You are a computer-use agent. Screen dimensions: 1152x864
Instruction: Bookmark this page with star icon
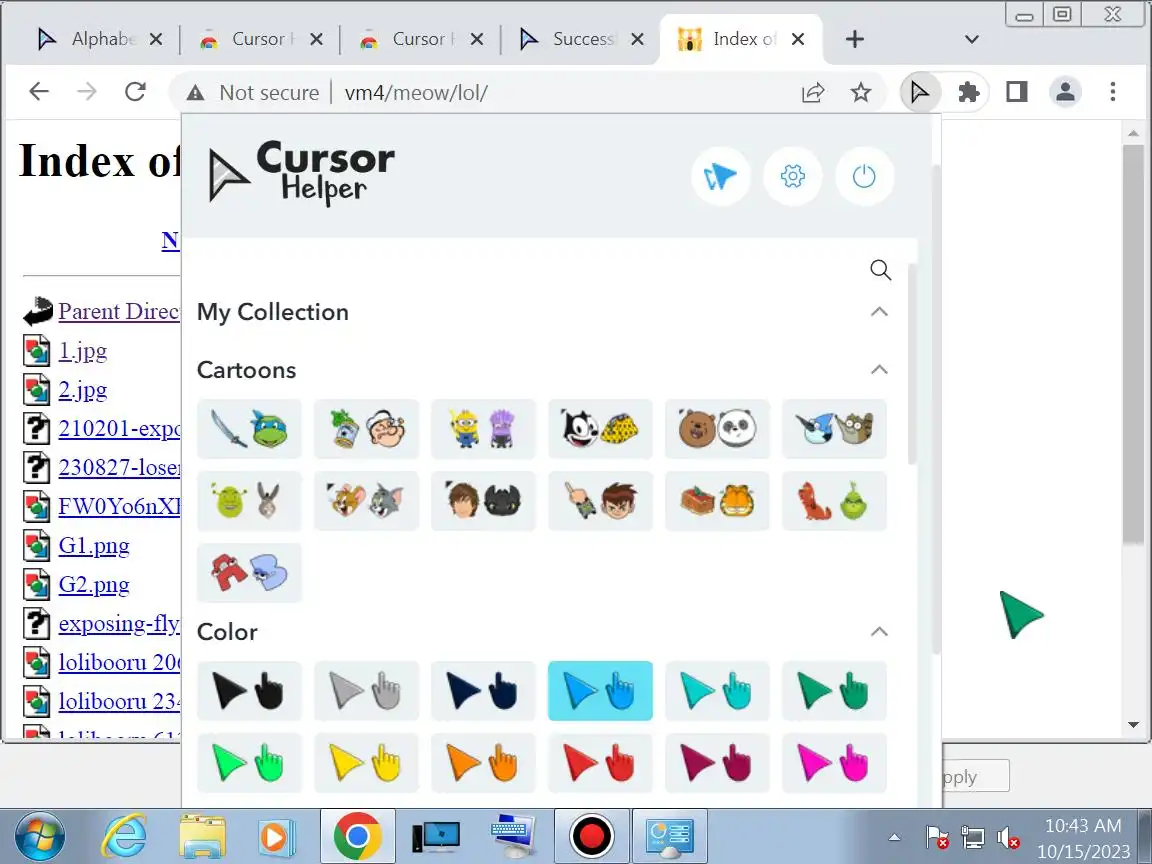[860, 93]
